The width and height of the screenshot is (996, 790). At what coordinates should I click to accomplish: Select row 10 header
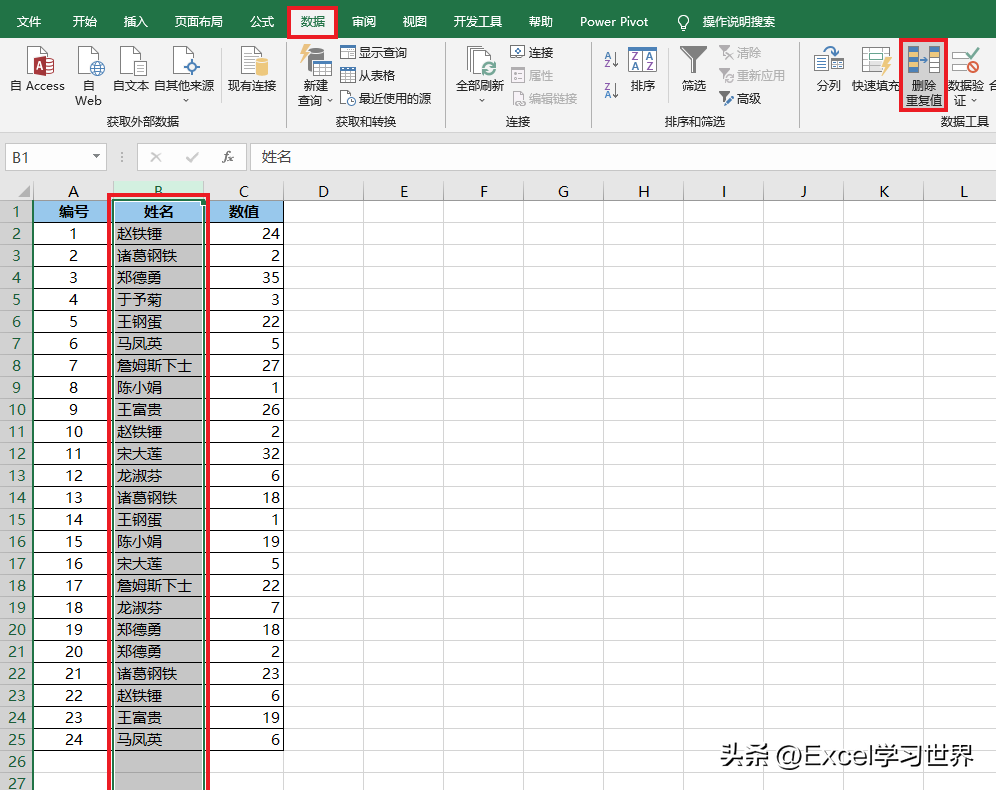17,410
